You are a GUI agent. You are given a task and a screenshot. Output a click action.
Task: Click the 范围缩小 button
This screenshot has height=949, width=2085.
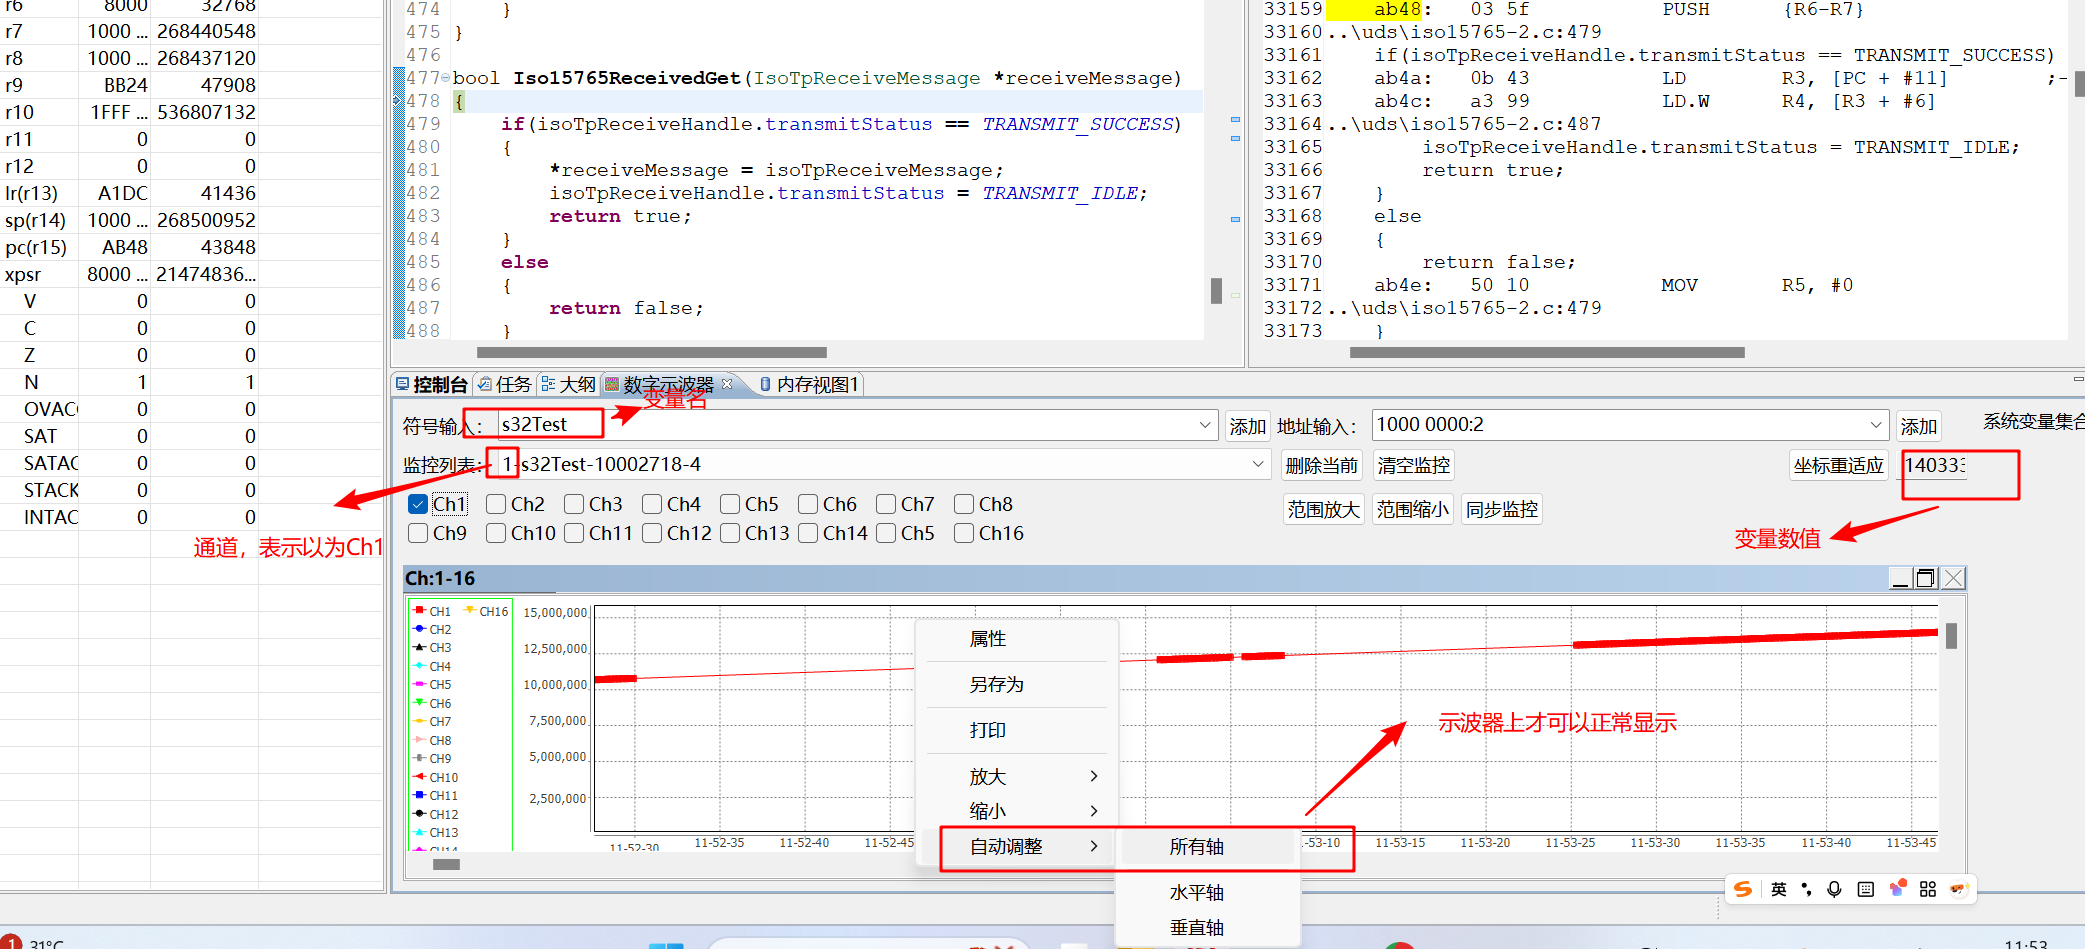click(1412, 509)
